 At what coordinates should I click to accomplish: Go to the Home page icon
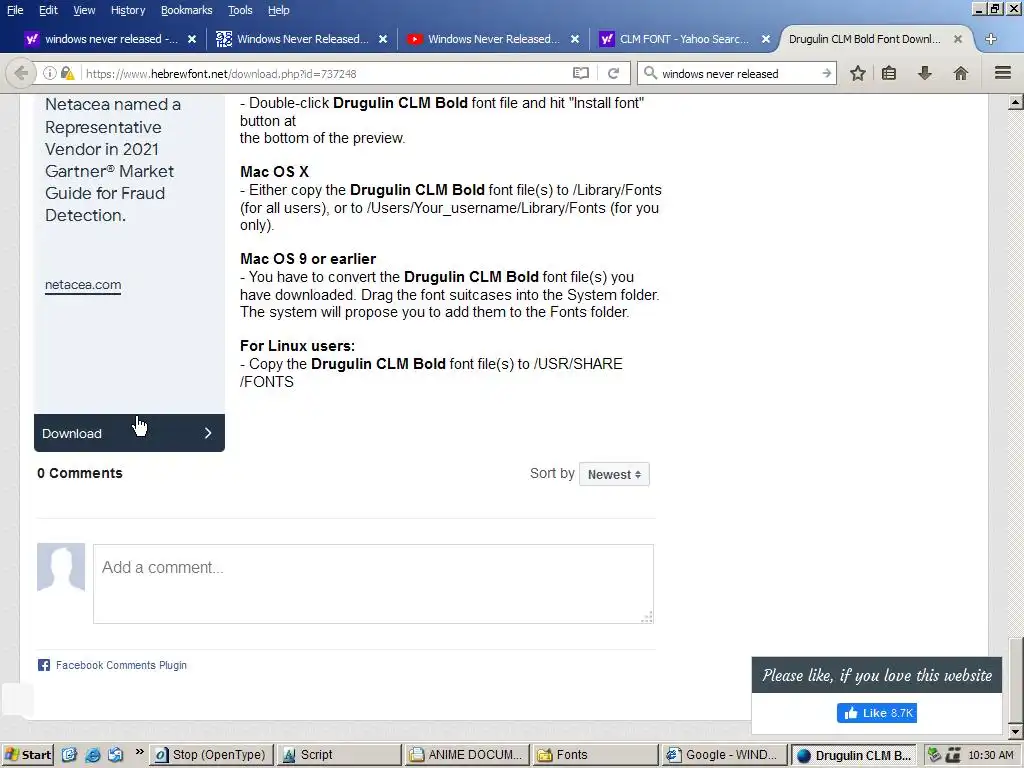pos(961,73)
